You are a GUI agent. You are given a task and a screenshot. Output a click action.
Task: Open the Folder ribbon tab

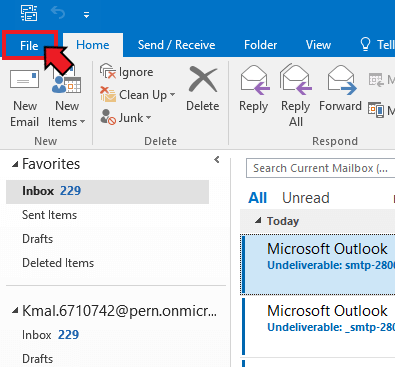pyautogui.click(x=260, y=45)
